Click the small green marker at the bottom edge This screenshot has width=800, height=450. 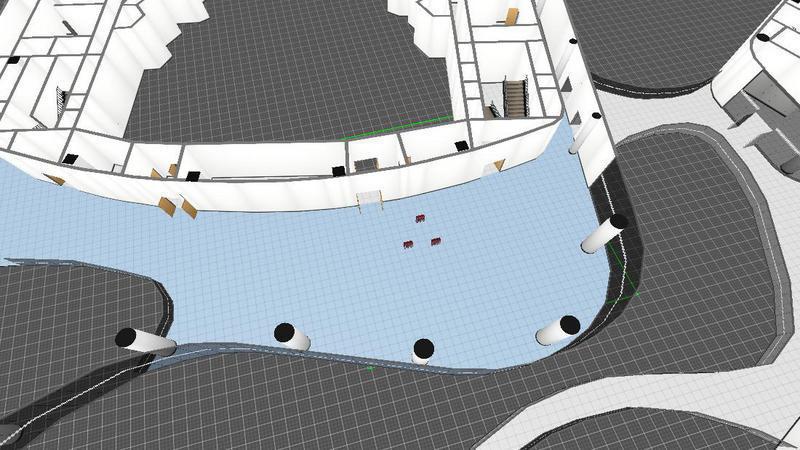point(370,369)
